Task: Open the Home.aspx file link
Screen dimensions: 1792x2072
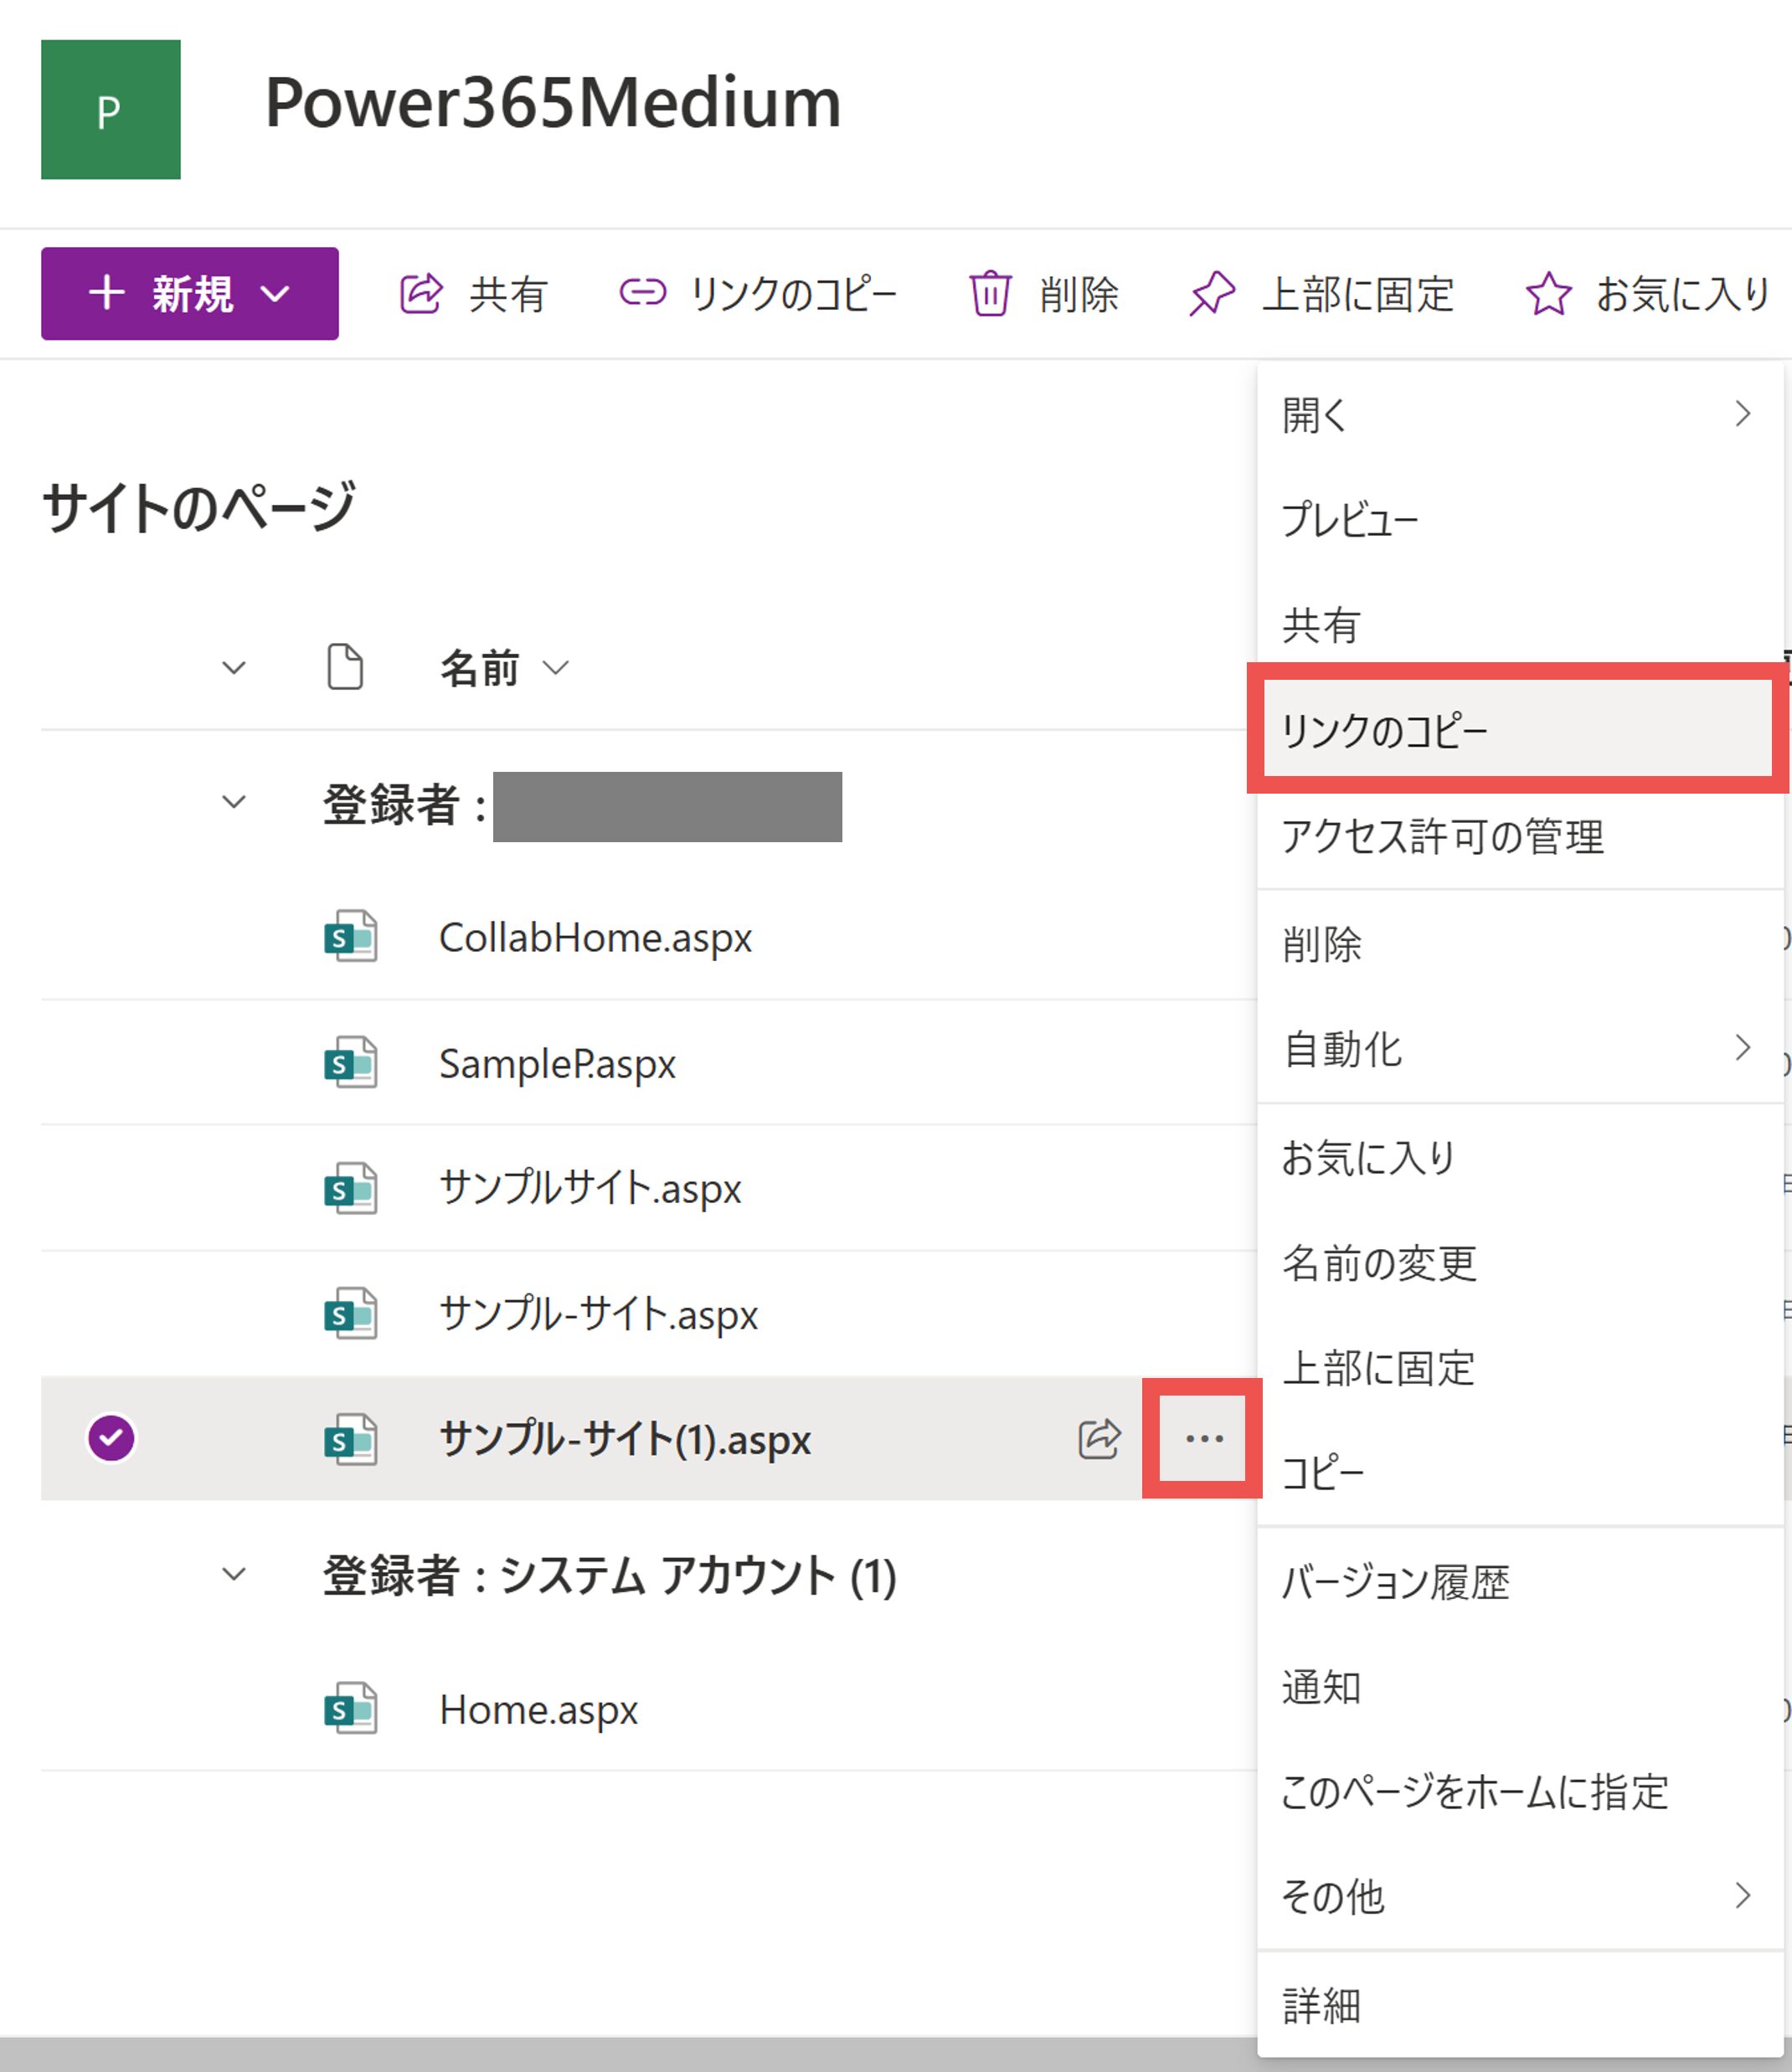Action: tap(538, 1710)
